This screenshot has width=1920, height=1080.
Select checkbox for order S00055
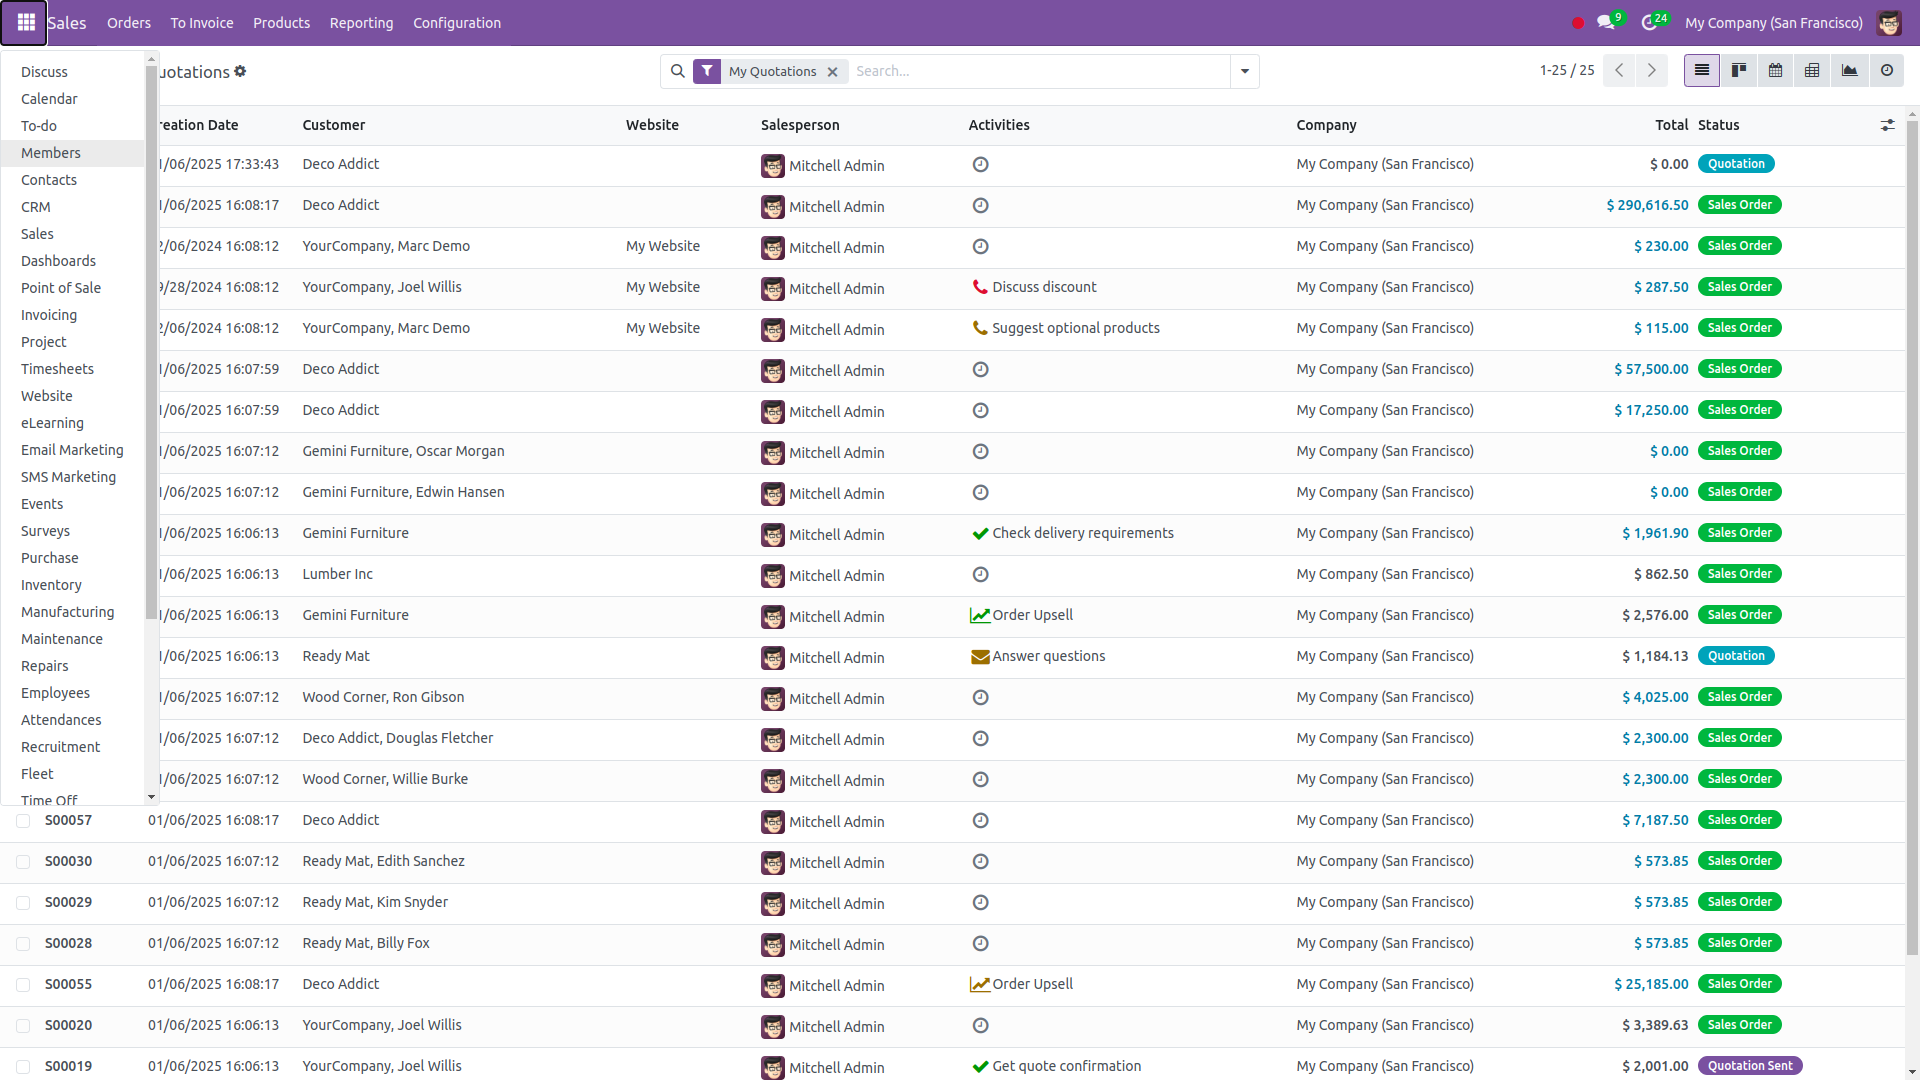tap(23, 984)
